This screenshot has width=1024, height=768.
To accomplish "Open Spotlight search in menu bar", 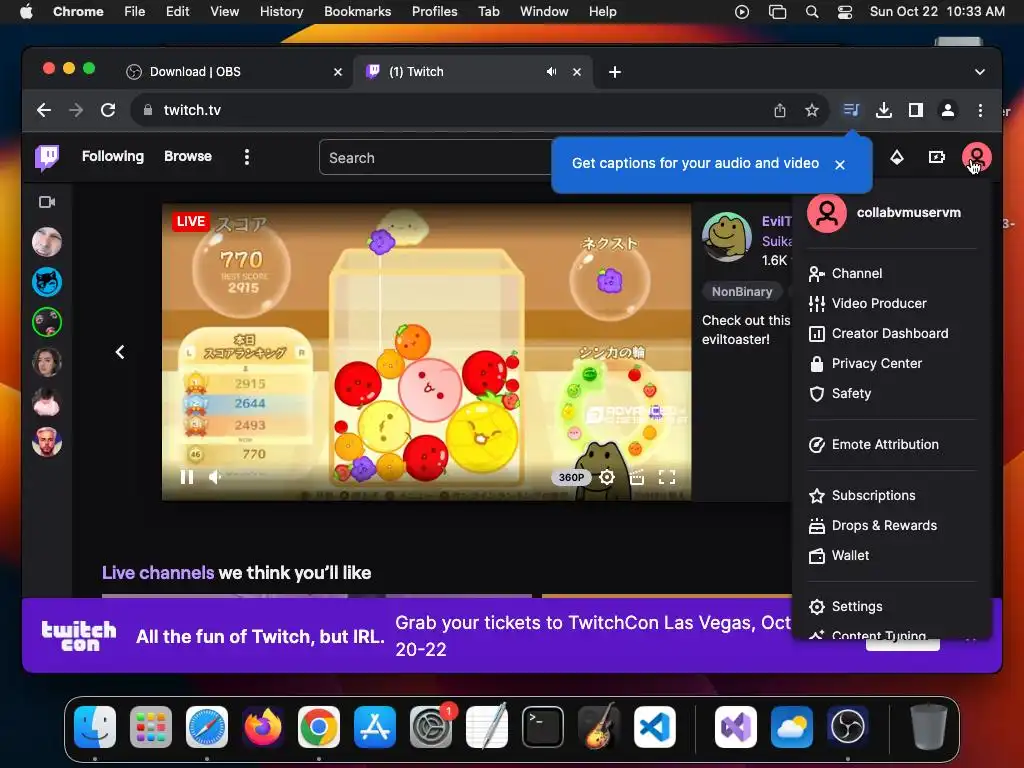I will [812, 12].
